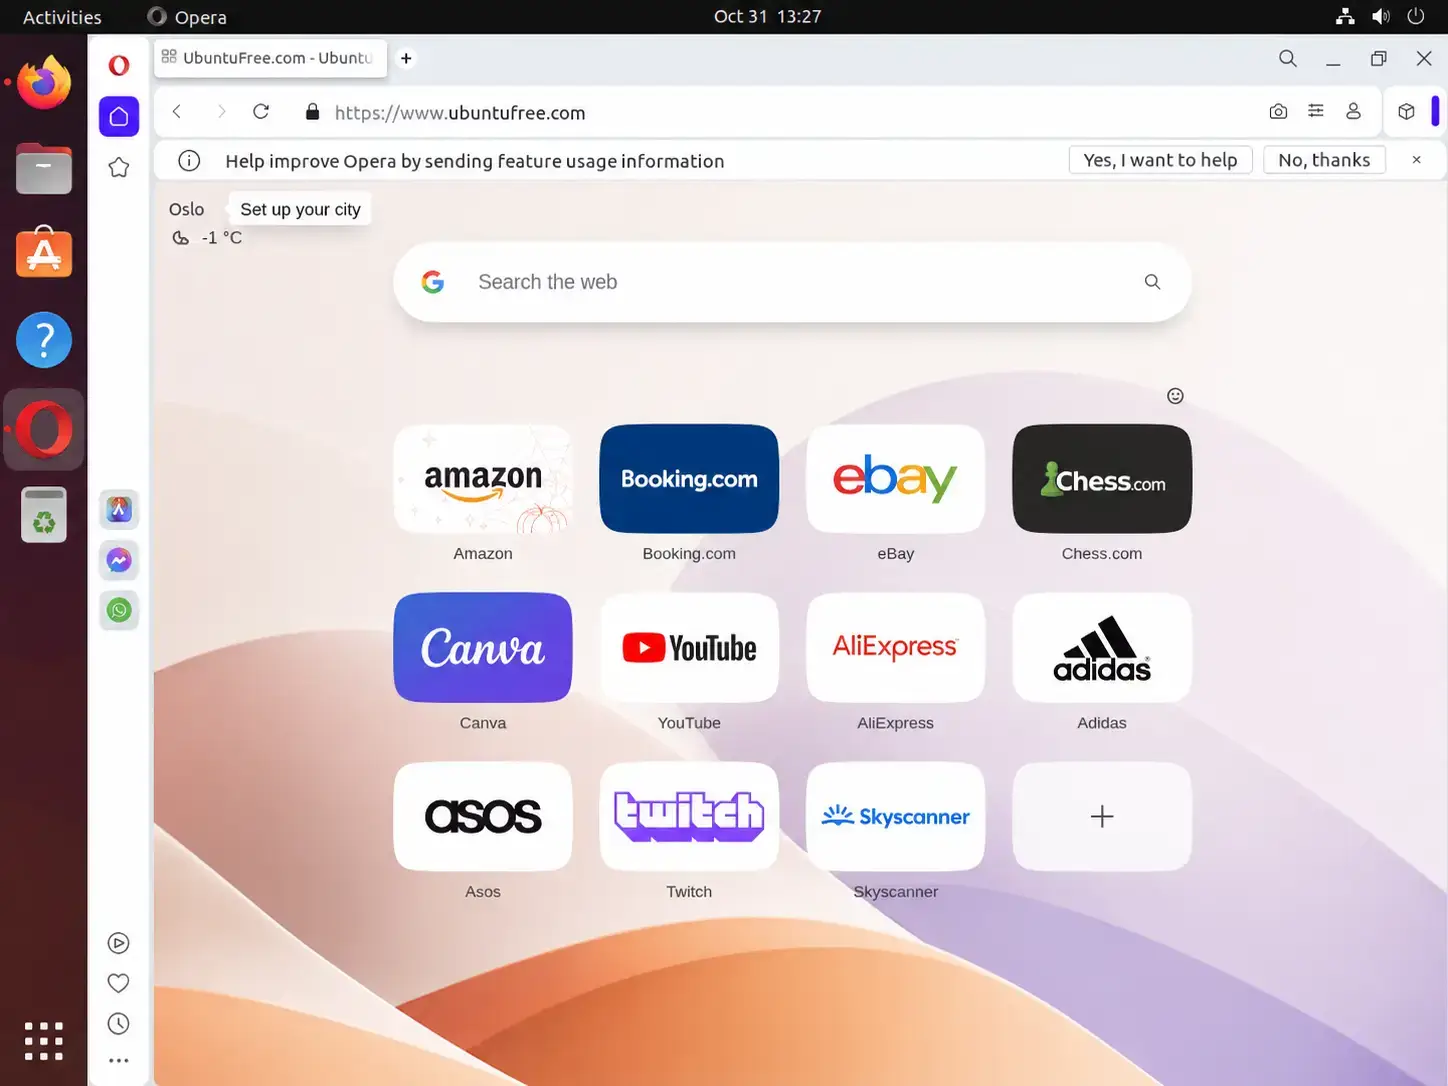This screenshot has width=1448, height=1086.
Task: Click the 'No, thanks' button
Action: click(1324, 160)
